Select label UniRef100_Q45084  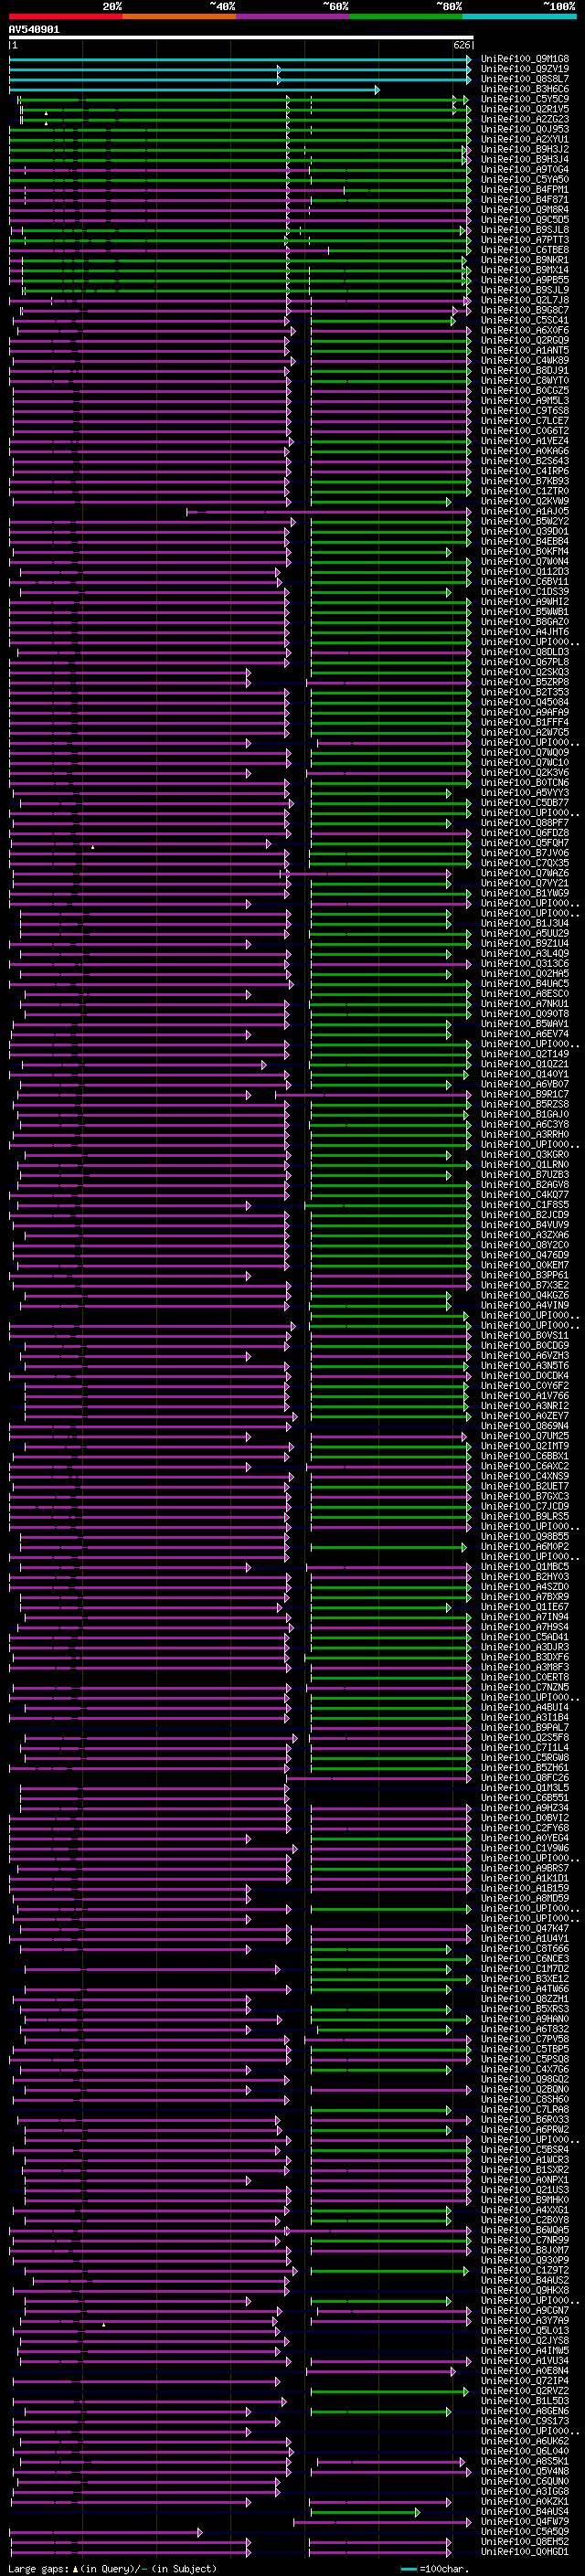(x=525, y=702)
